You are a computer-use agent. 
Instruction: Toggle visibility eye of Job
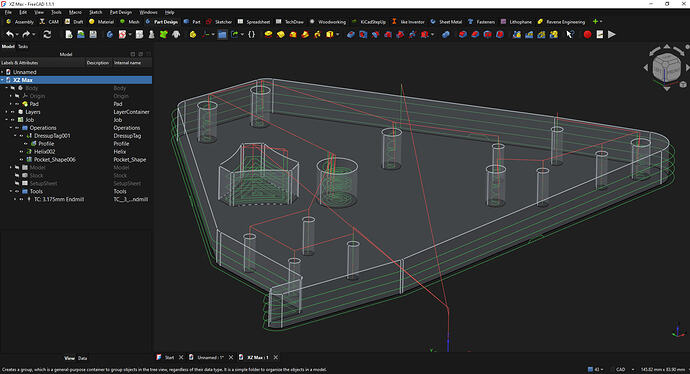tap(13, 120)
